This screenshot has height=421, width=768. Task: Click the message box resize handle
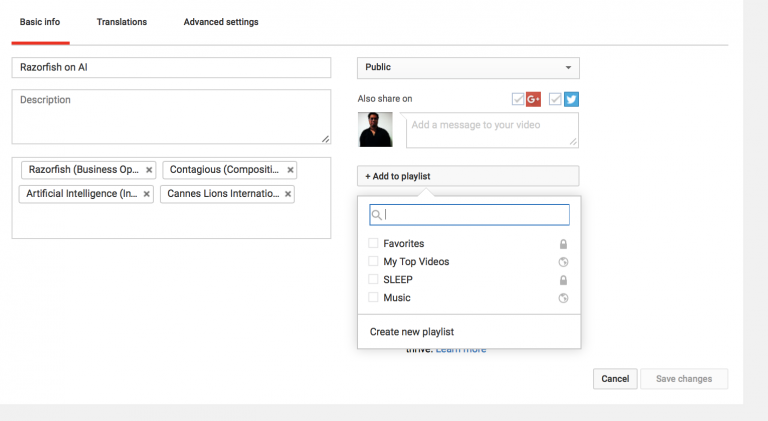coord(573,142)
